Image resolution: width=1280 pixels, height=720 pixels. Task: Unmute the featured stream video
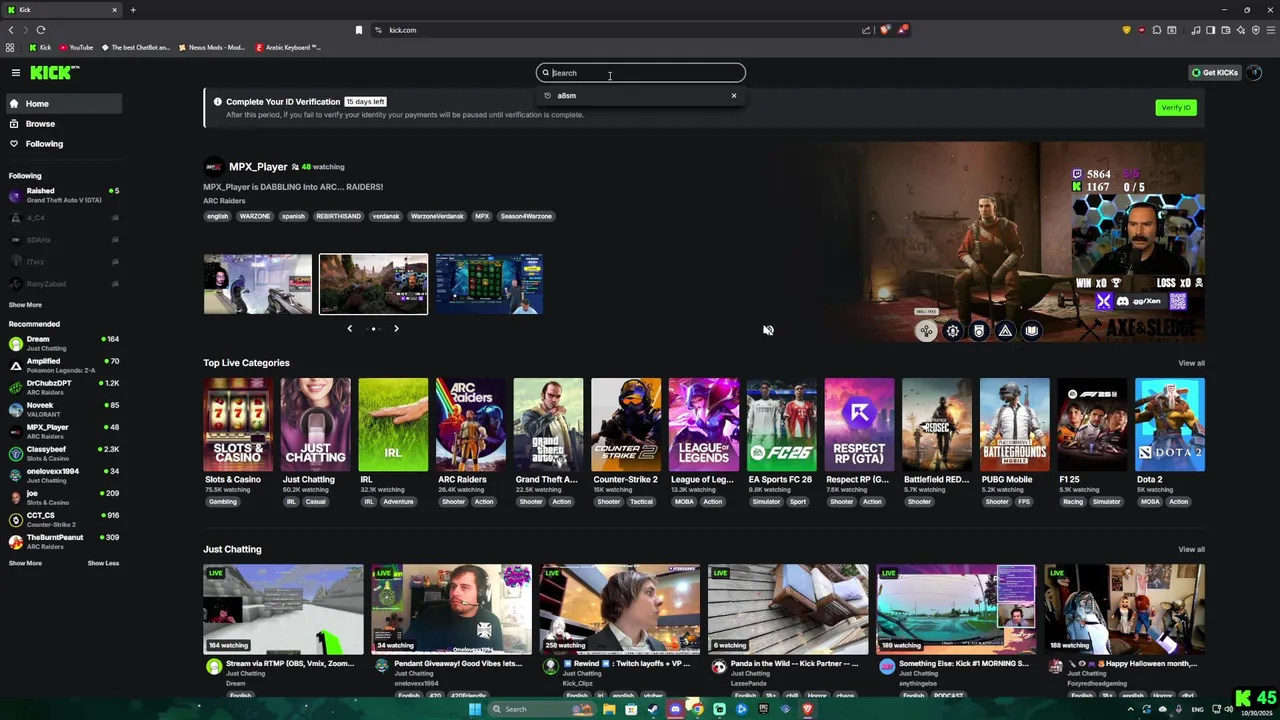(x=768, y=330)
